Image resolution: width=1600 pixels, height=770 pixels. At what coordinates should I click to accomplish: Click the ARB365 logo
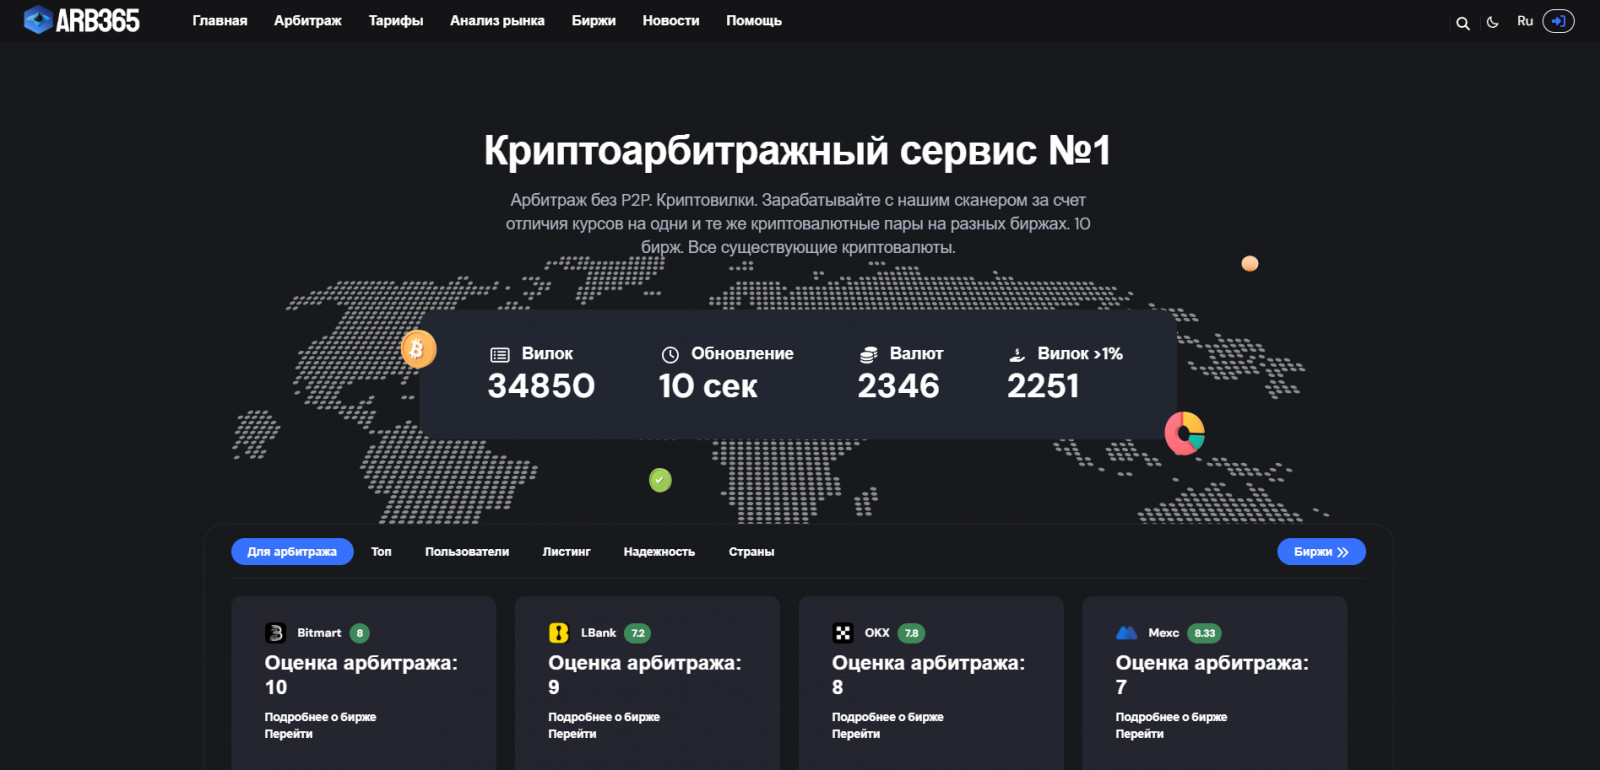[82, 20]
